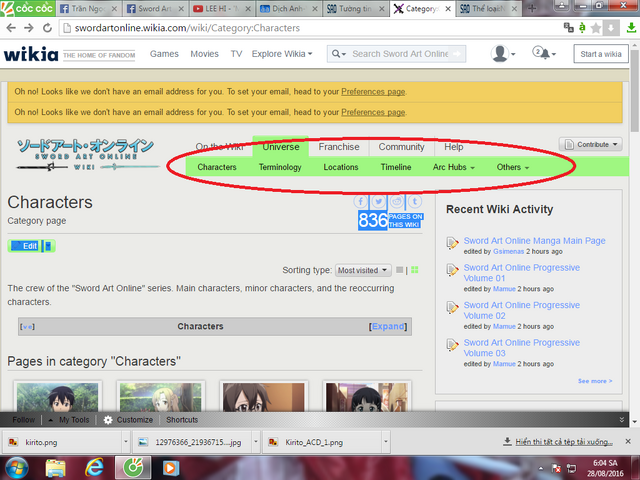This screenshot has height=480, width=640.
Task: Select the Franchise navigation tab
Action: [x=339, y=147]
